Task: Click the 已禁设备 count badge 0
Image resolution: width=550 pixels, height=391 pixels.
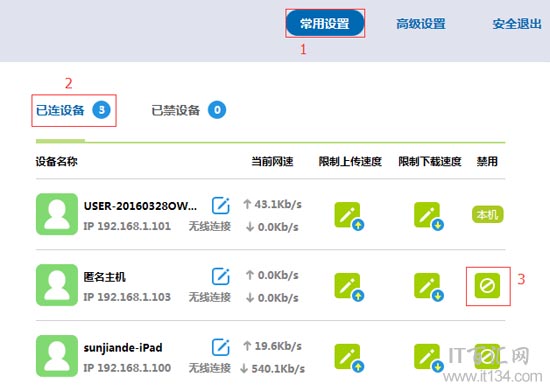Action: [217, 110]
